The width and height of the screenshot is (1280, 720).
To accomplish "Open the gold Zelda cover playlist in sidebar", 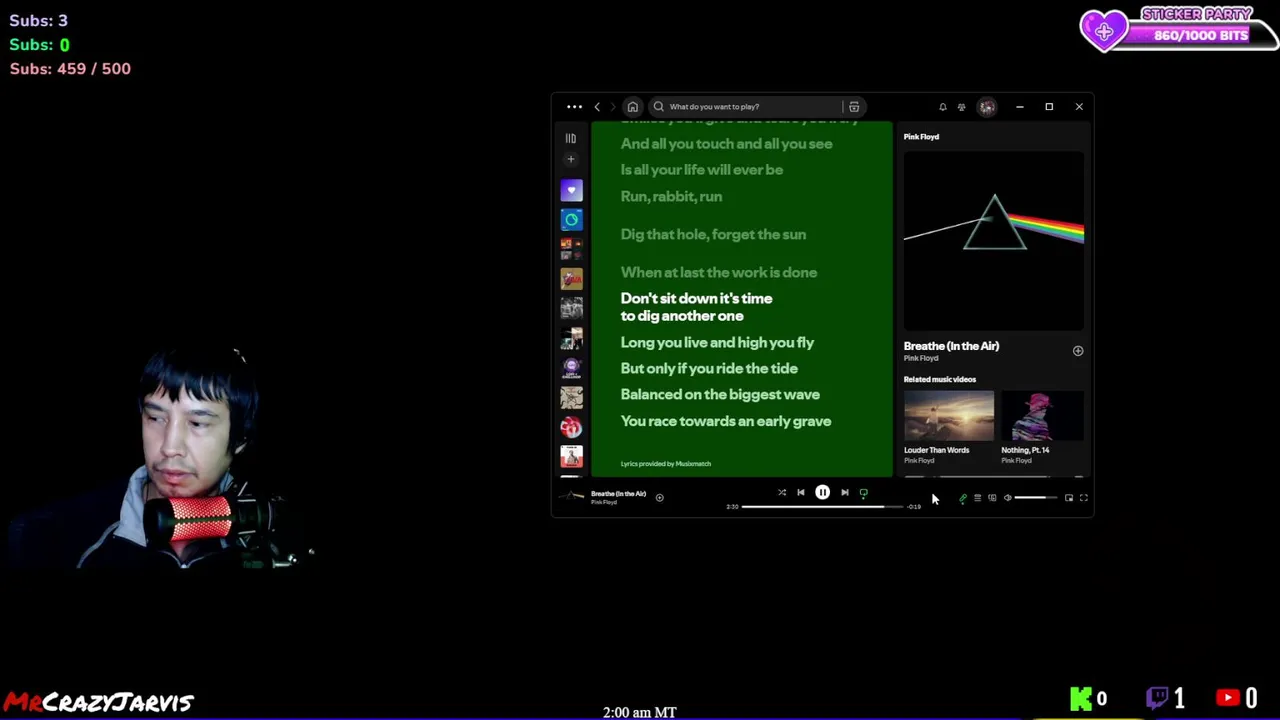I will tap(571, 279).
